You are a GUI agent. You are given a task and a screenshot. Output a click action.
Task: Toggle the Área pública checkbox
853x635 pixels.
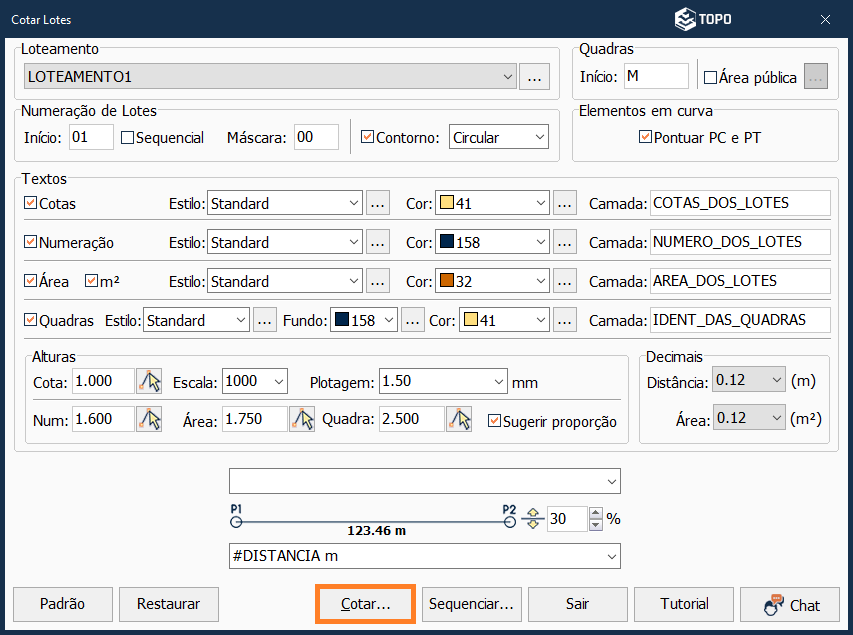coord(711,77)
